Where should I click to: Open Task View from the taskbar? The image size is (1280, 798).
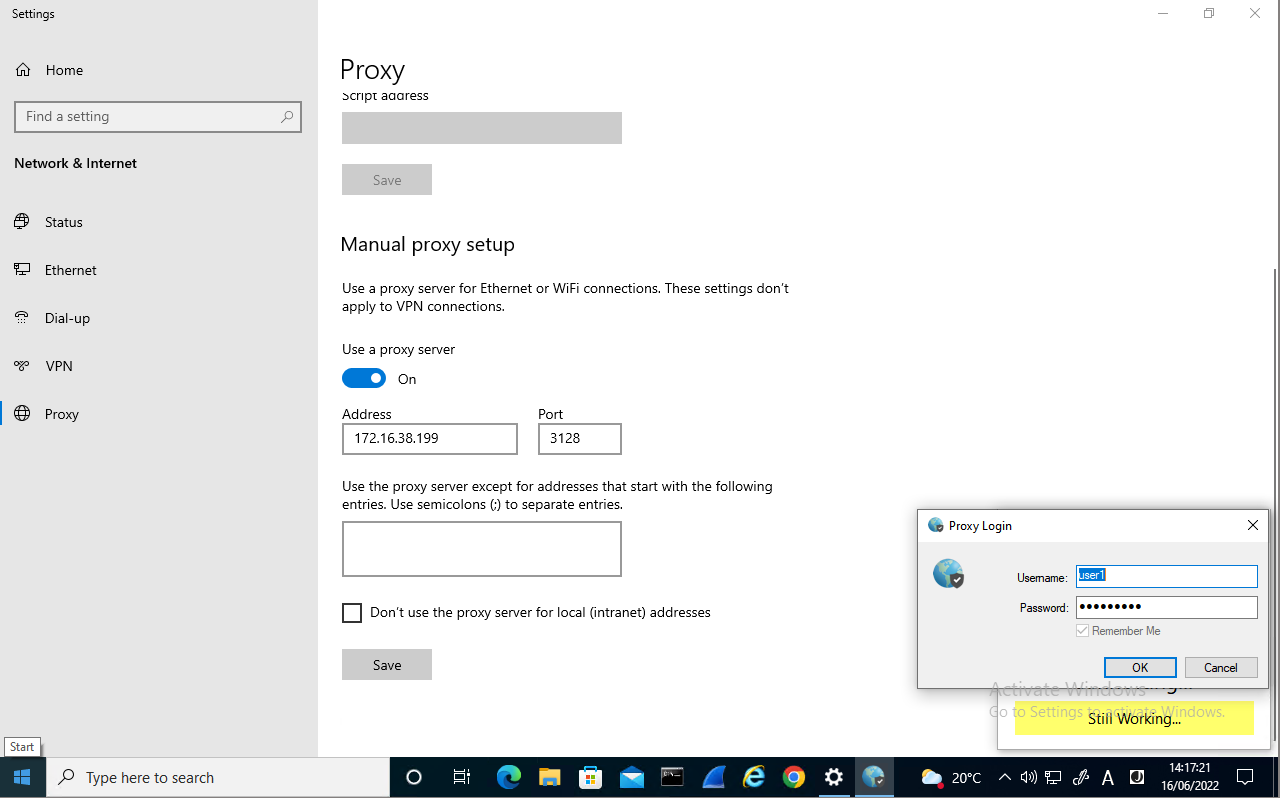coord(461,777)
